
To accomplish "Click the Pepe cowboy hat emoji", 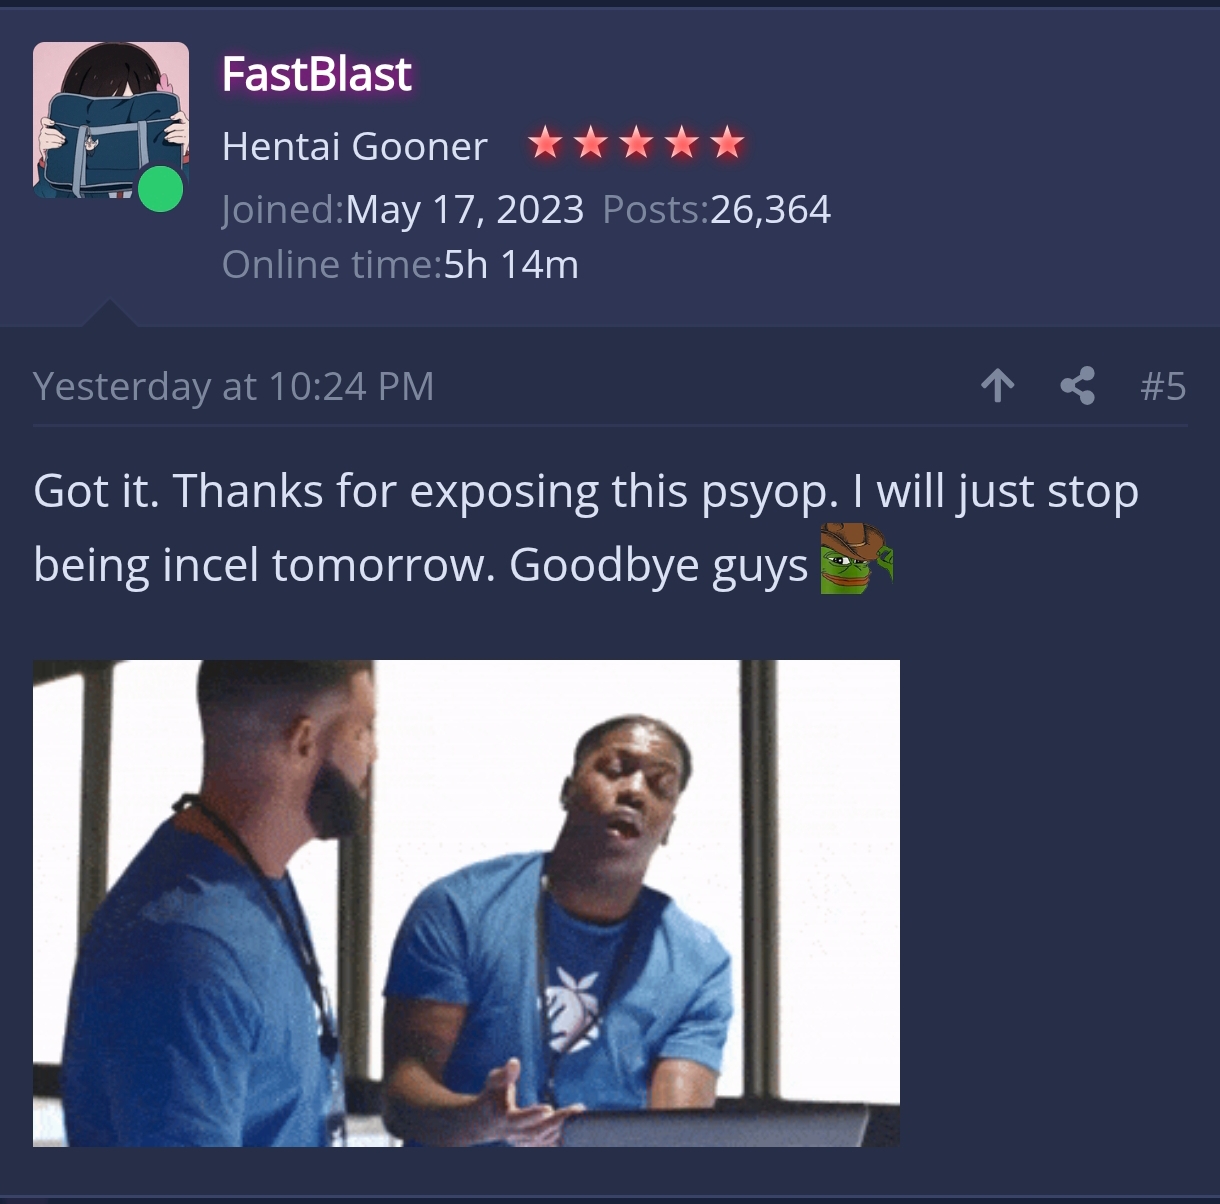I will (856, 559).
